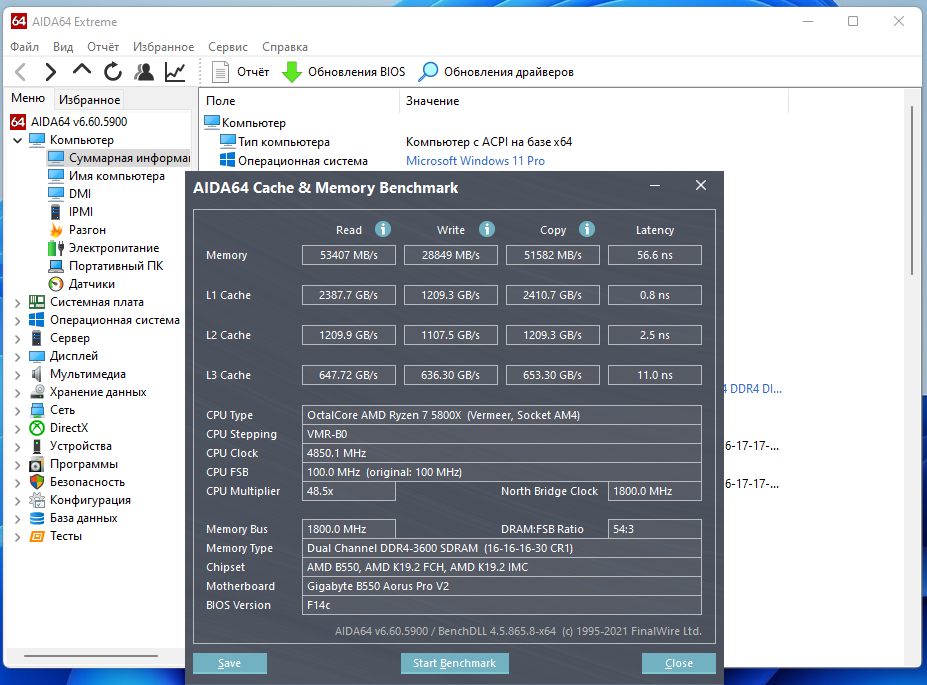Refresh using the circular arrow toolbar icon
Image resolution: width=927 pixels, height=685 pixels.
[x=112, y=72]
